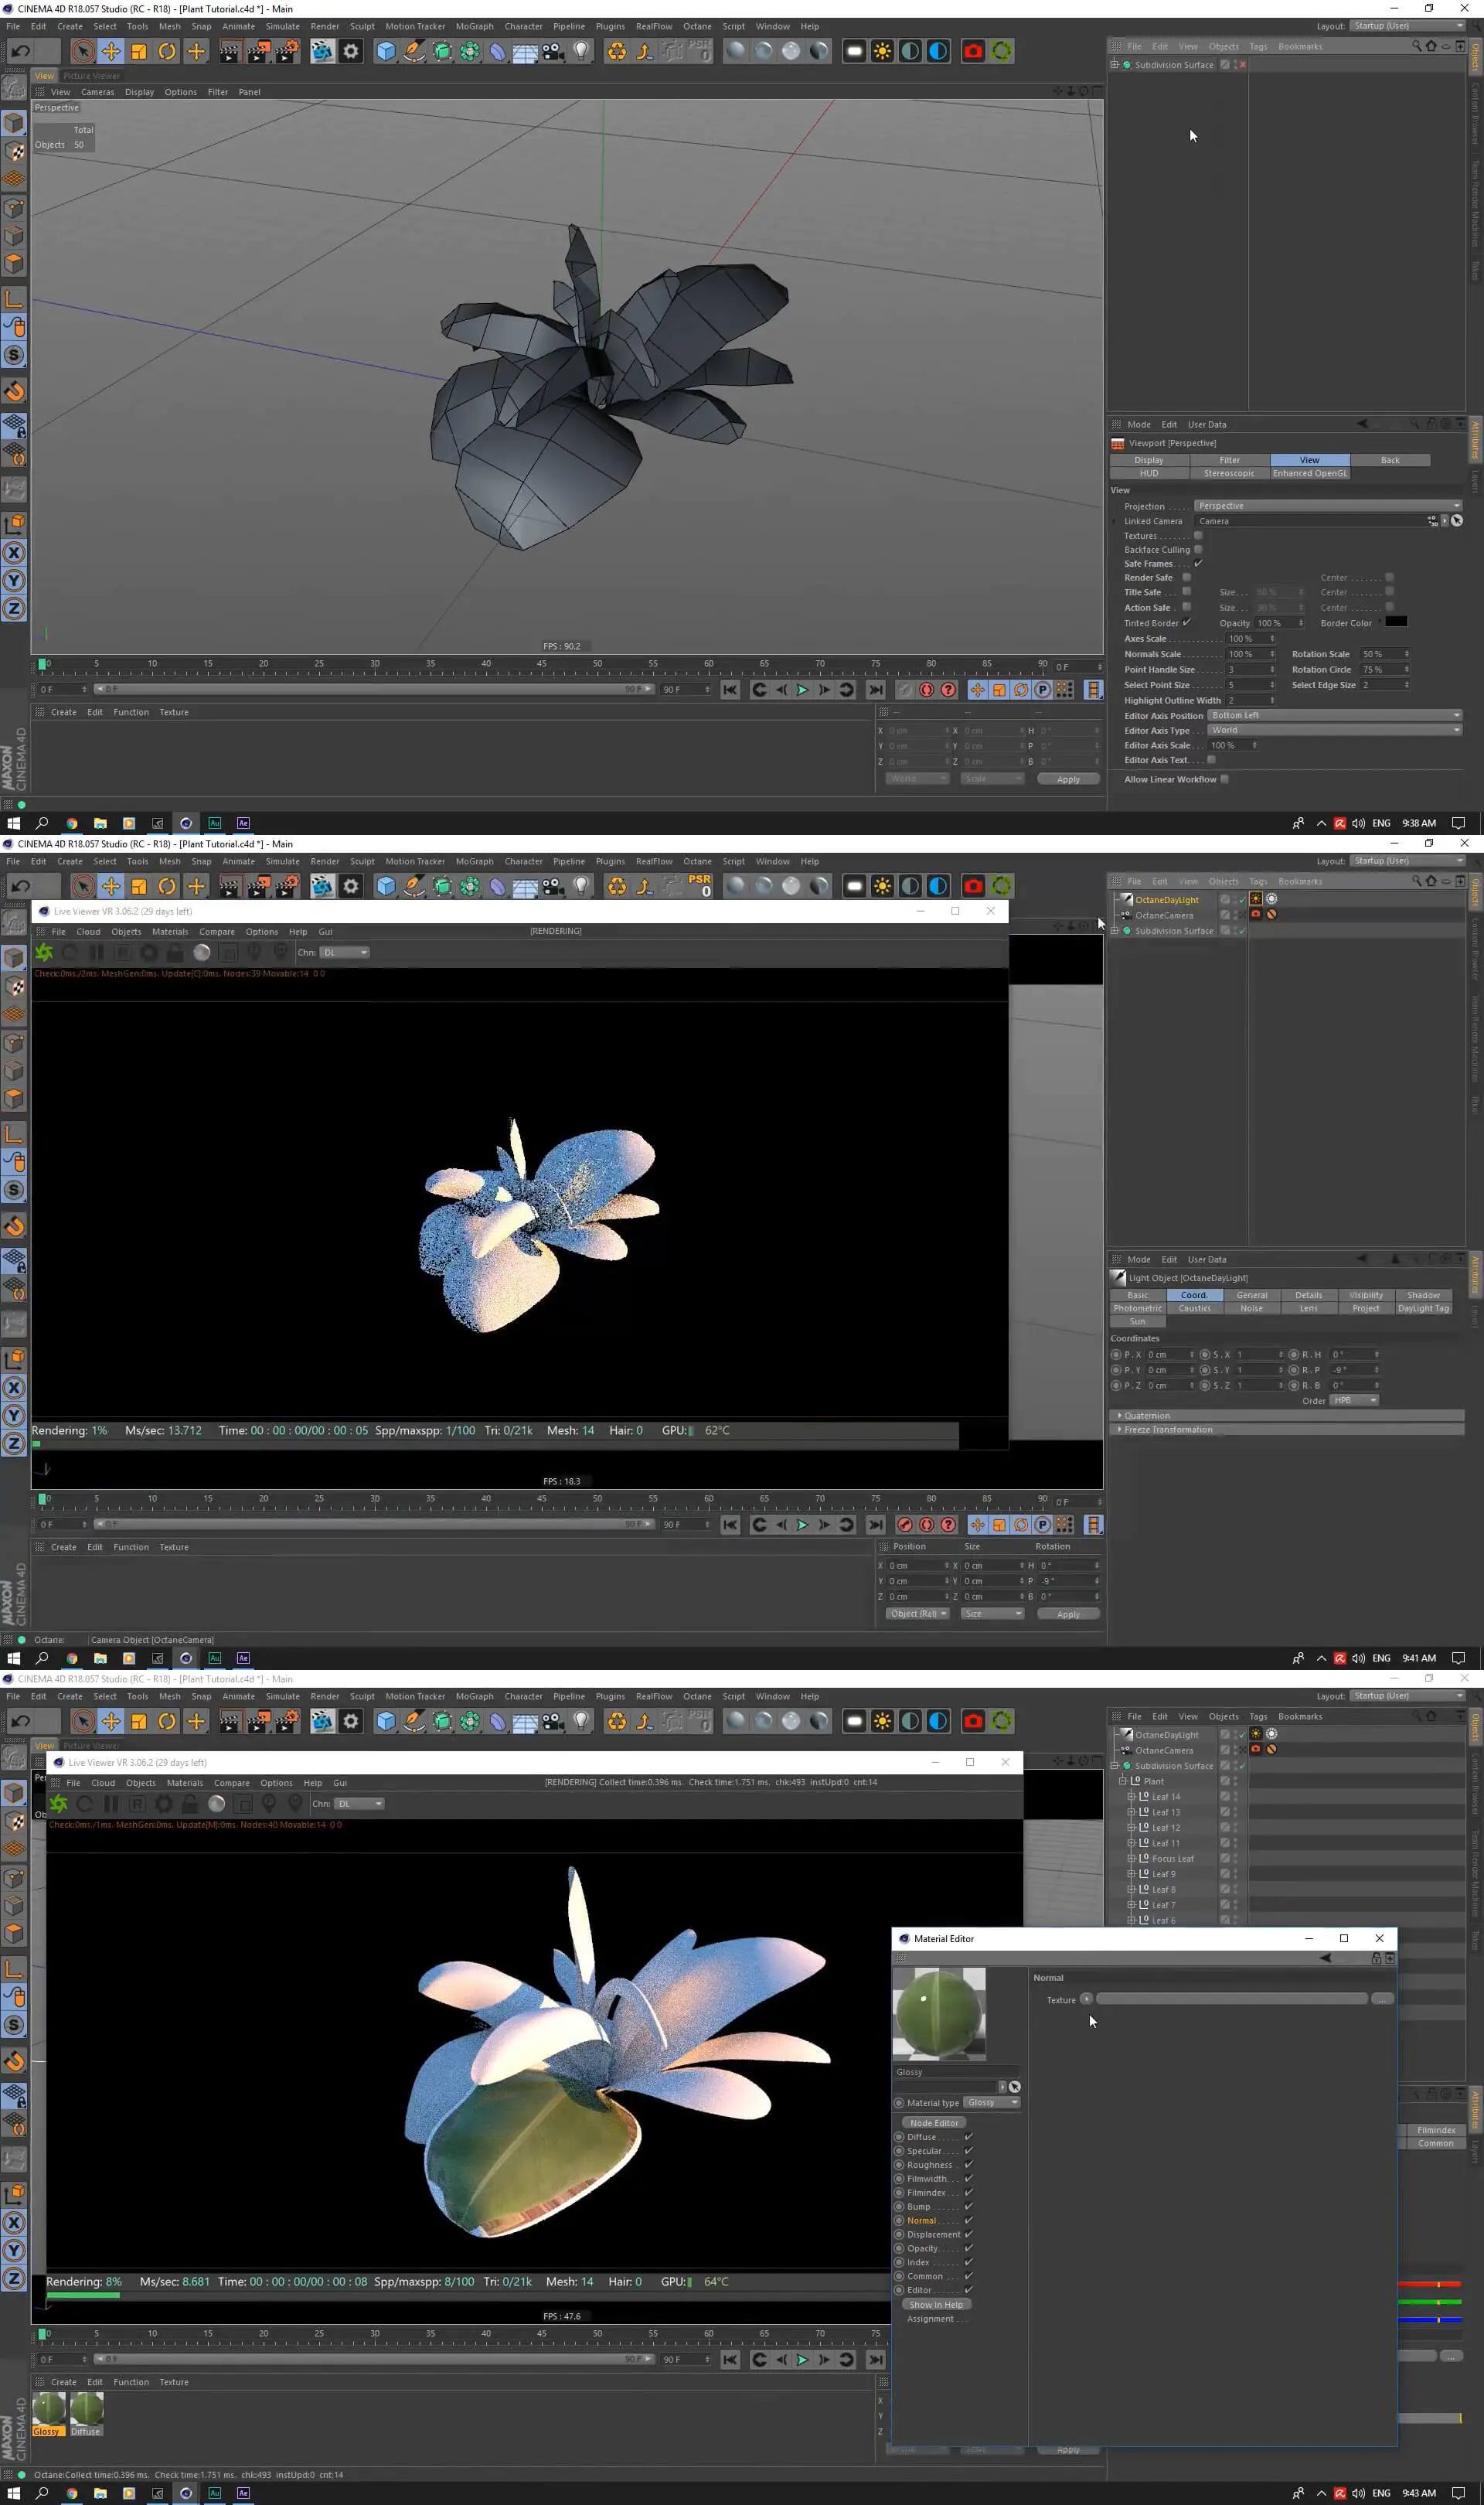This screenshot has width=1484, height=2505.
Task: Open the Normal Texture arrow button
Action: coord(1086,1999)
